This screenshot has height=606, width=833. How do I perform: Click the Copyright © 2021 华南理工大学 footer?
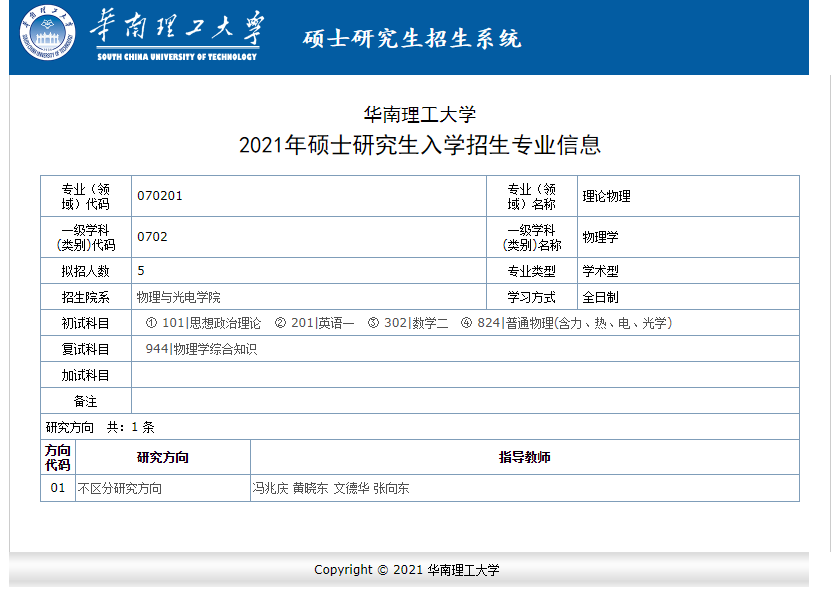click(x=407, y=570)
